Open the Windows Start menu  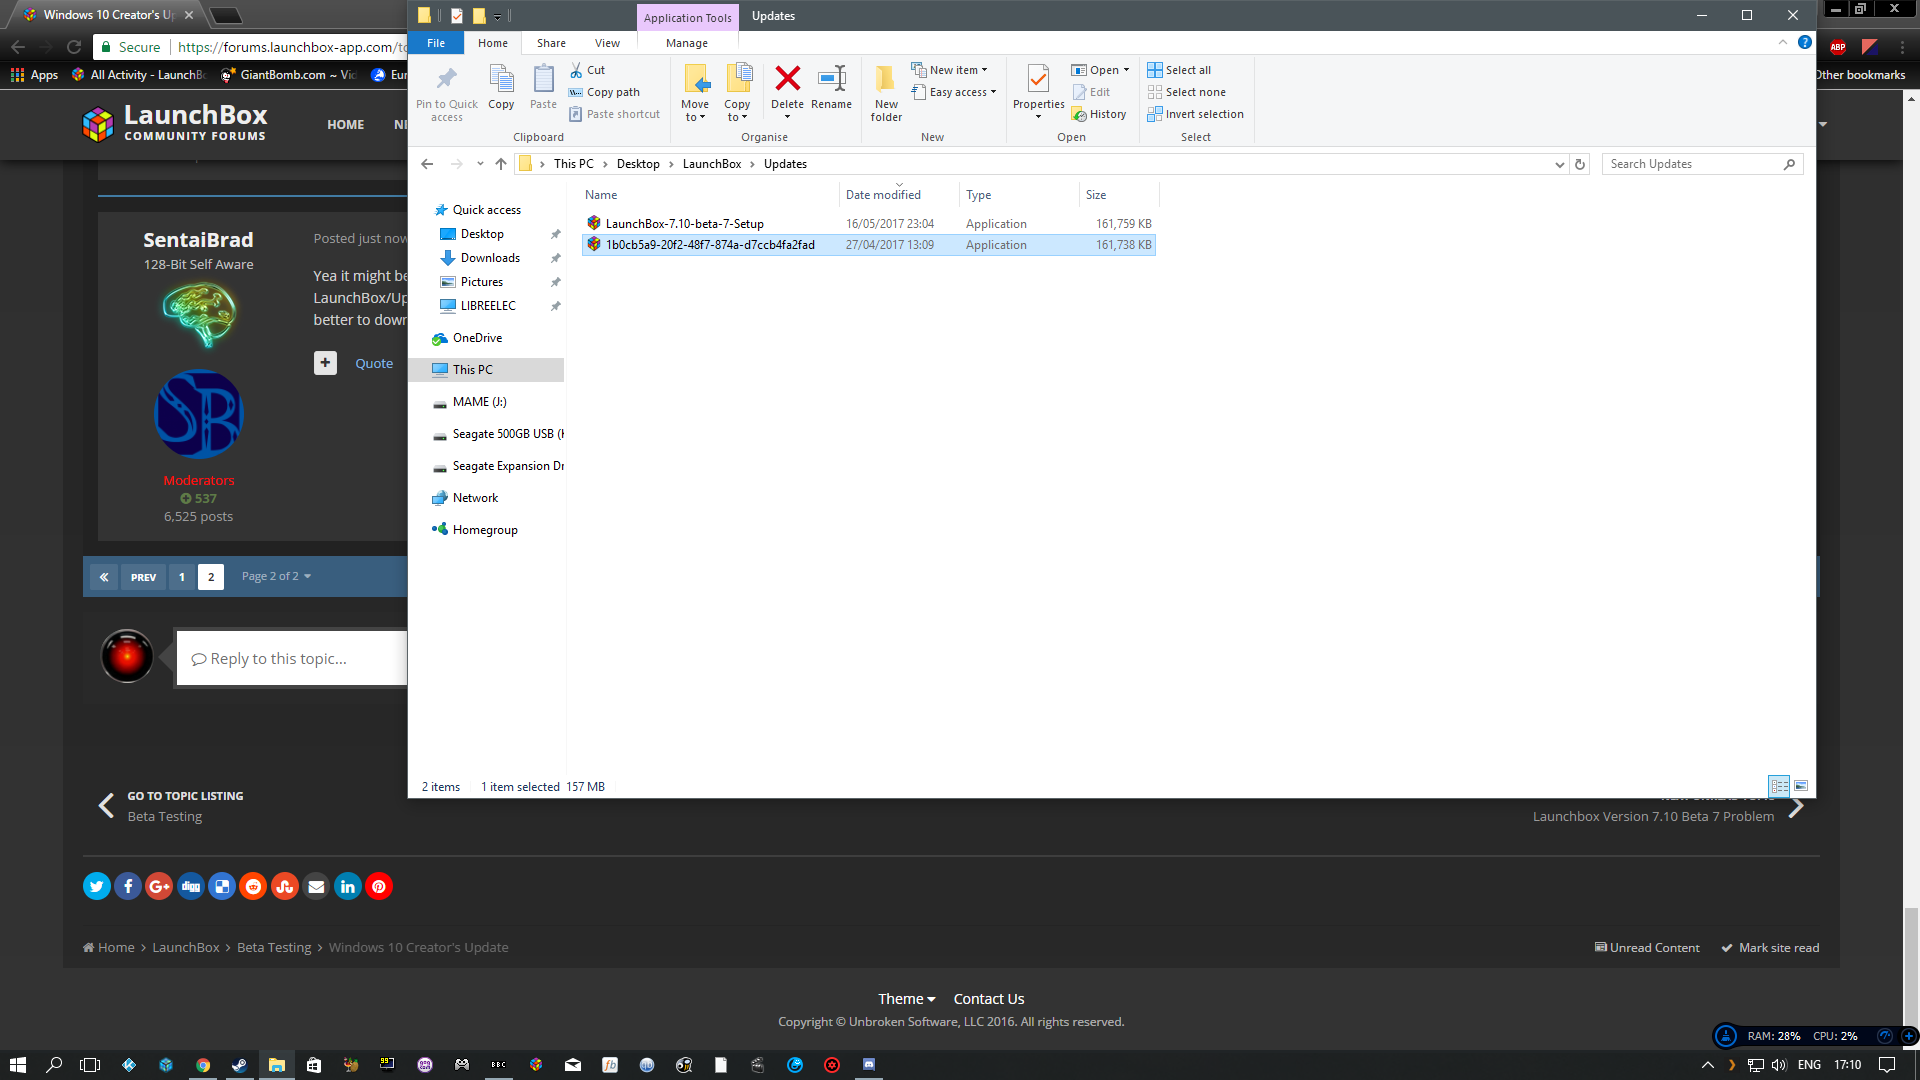click(x=18, y=1065)
